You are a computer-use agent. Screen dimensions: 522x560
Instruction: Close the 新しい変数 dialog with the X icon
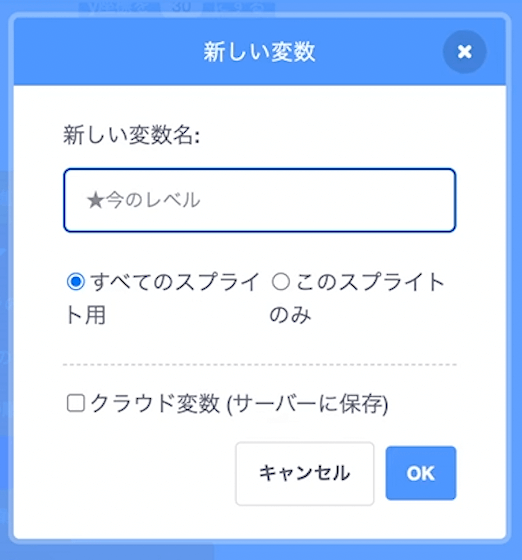click(x=464, y=52)
